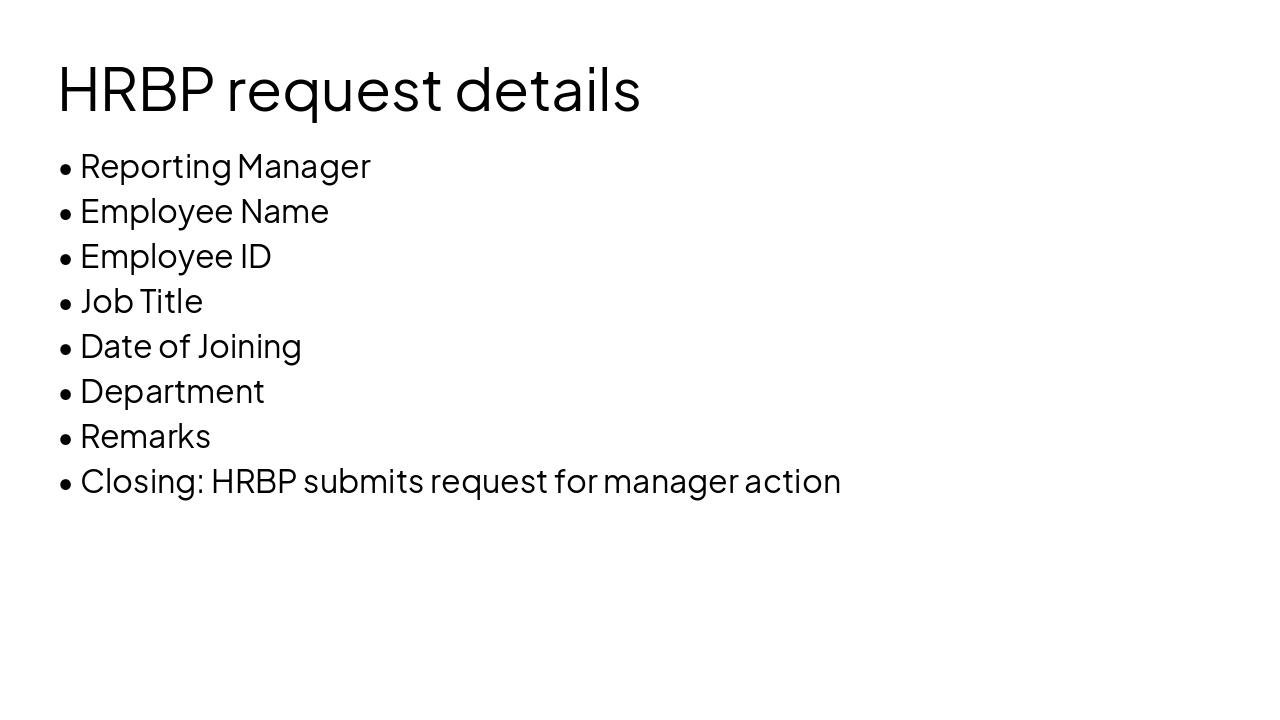Click the bullet dot before "Closing:" line
The image size is (1280, 720).
pyautogui.click(x=66, y=483)
